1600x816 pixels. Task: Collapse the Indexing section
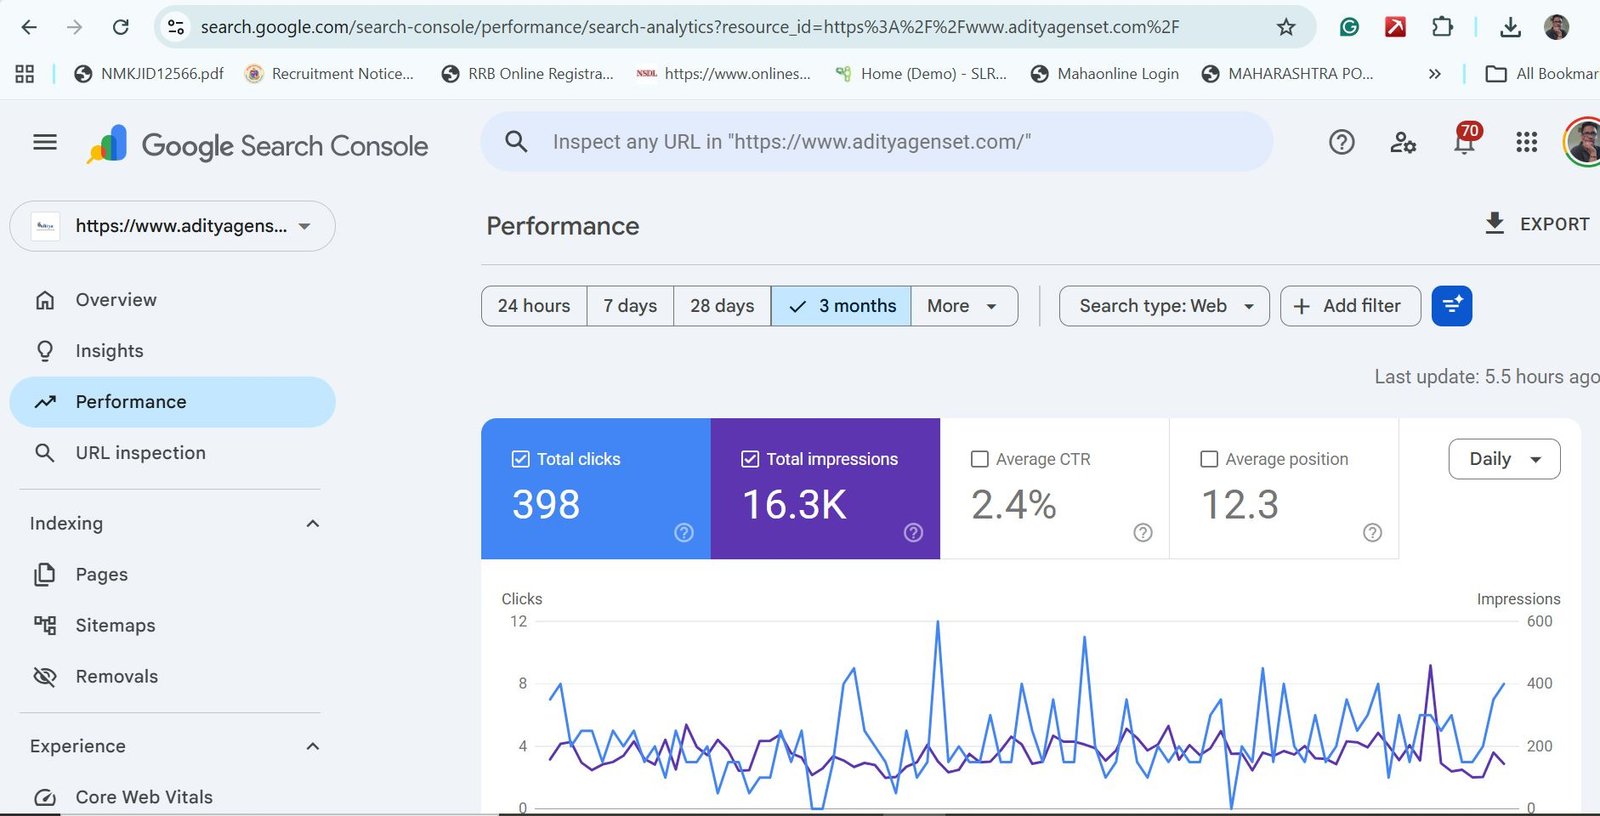[x=312, y=524]
